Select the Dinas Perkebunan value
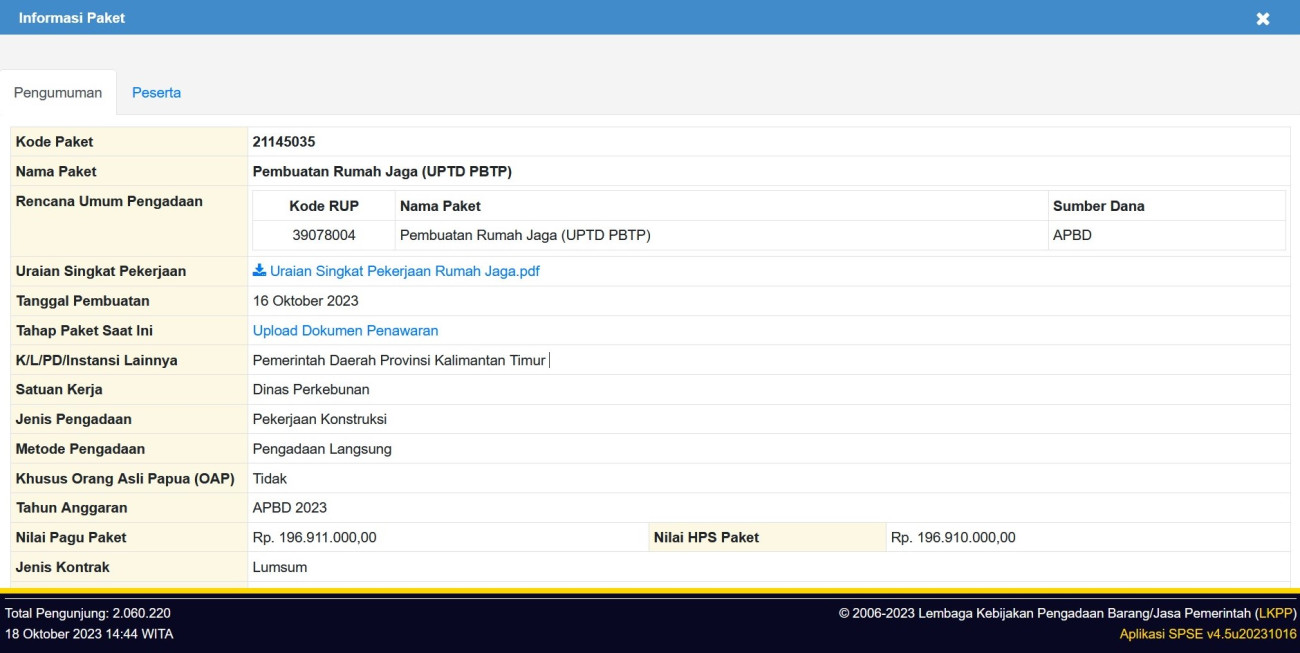 311,390
